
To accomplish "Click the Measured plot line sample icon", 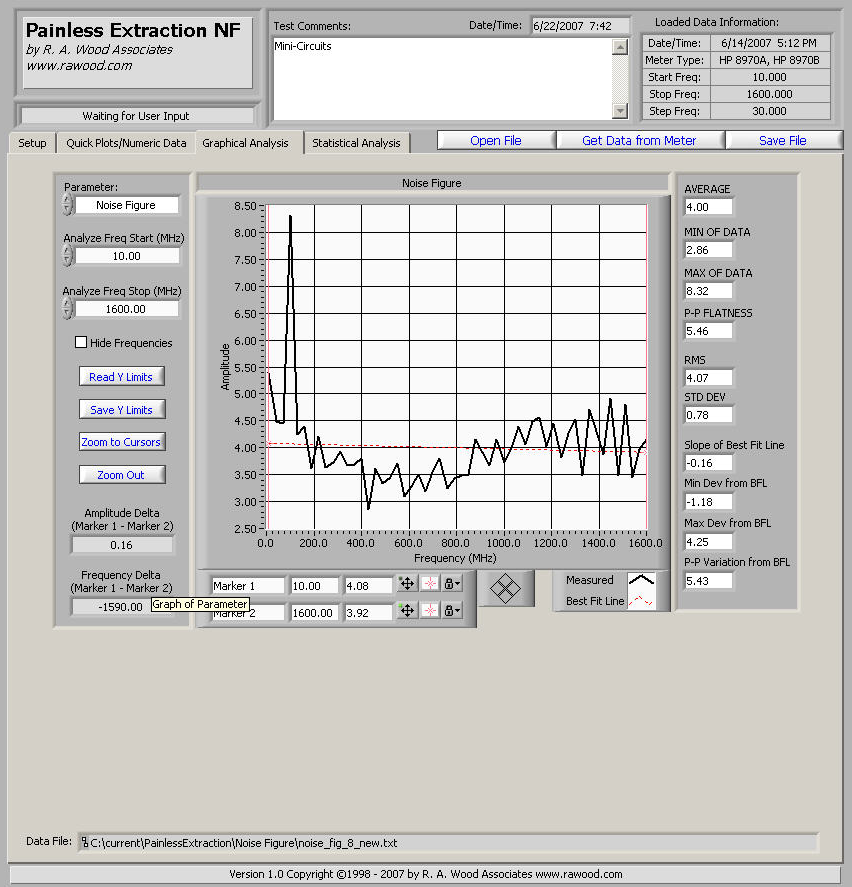I will pos(640,580).
